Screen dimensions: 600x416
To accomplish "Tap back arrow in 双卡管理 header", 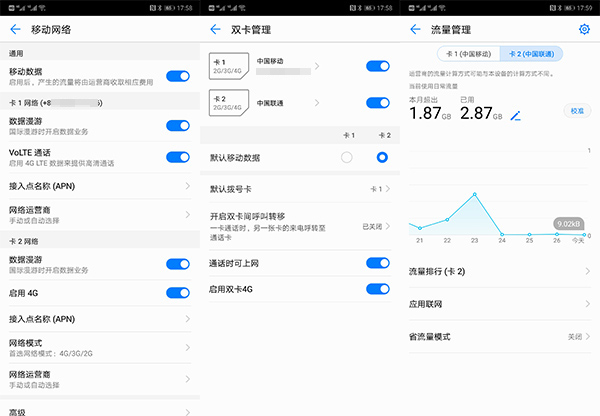I will [215, 30].
